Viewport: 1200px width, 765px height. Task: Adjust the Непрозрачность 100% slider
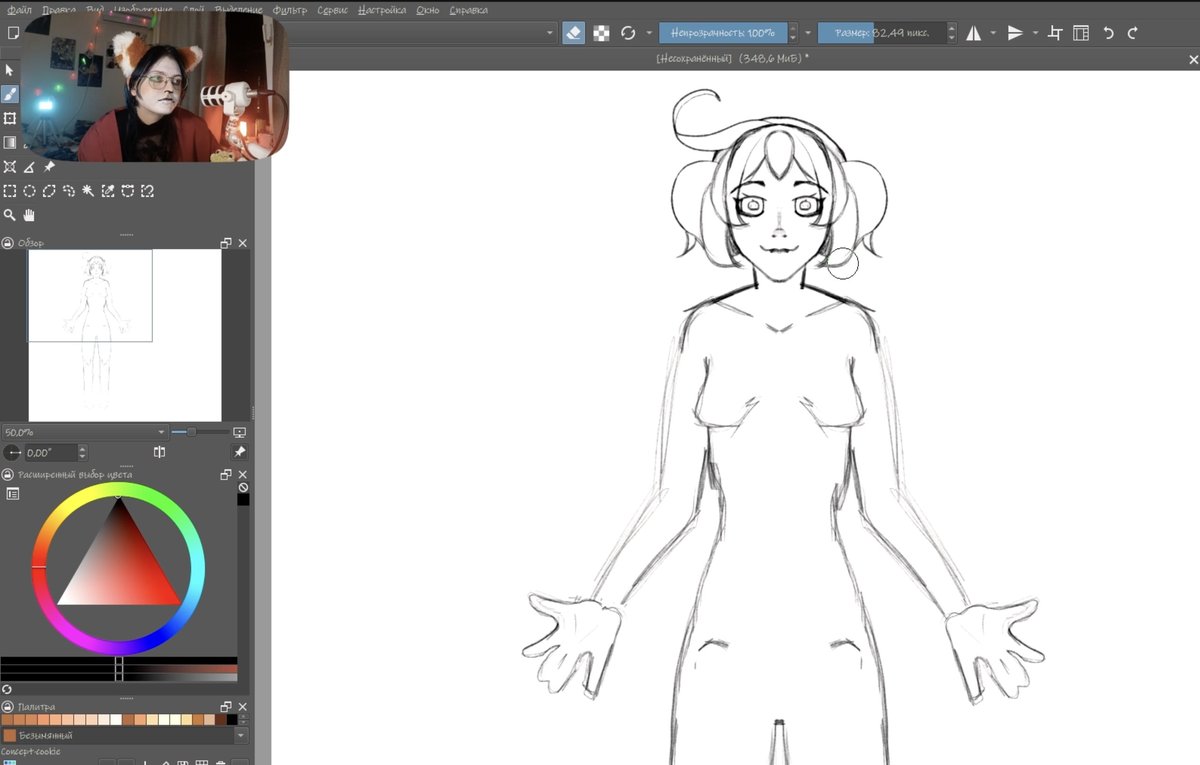pyautogui.click(x=722, y=33)
